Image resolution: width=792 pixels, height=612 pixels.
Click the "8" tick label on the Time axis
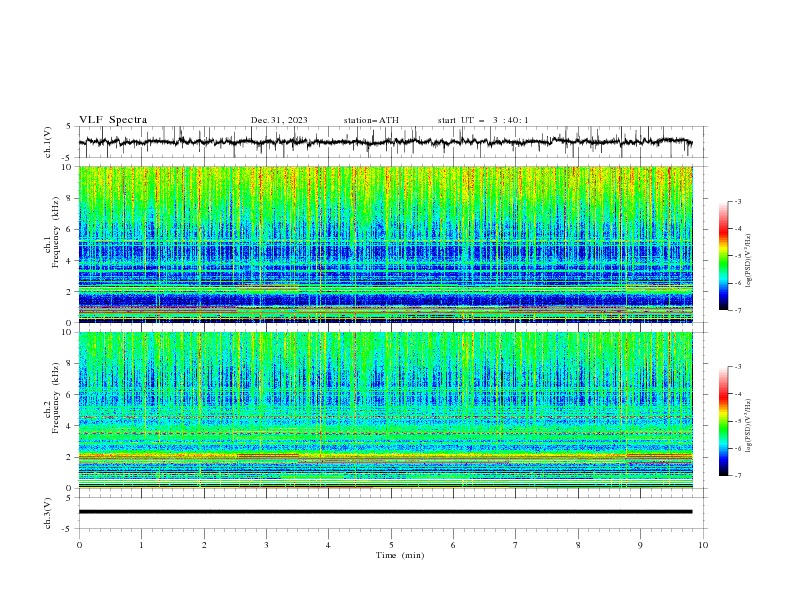(x=578, y=545)
